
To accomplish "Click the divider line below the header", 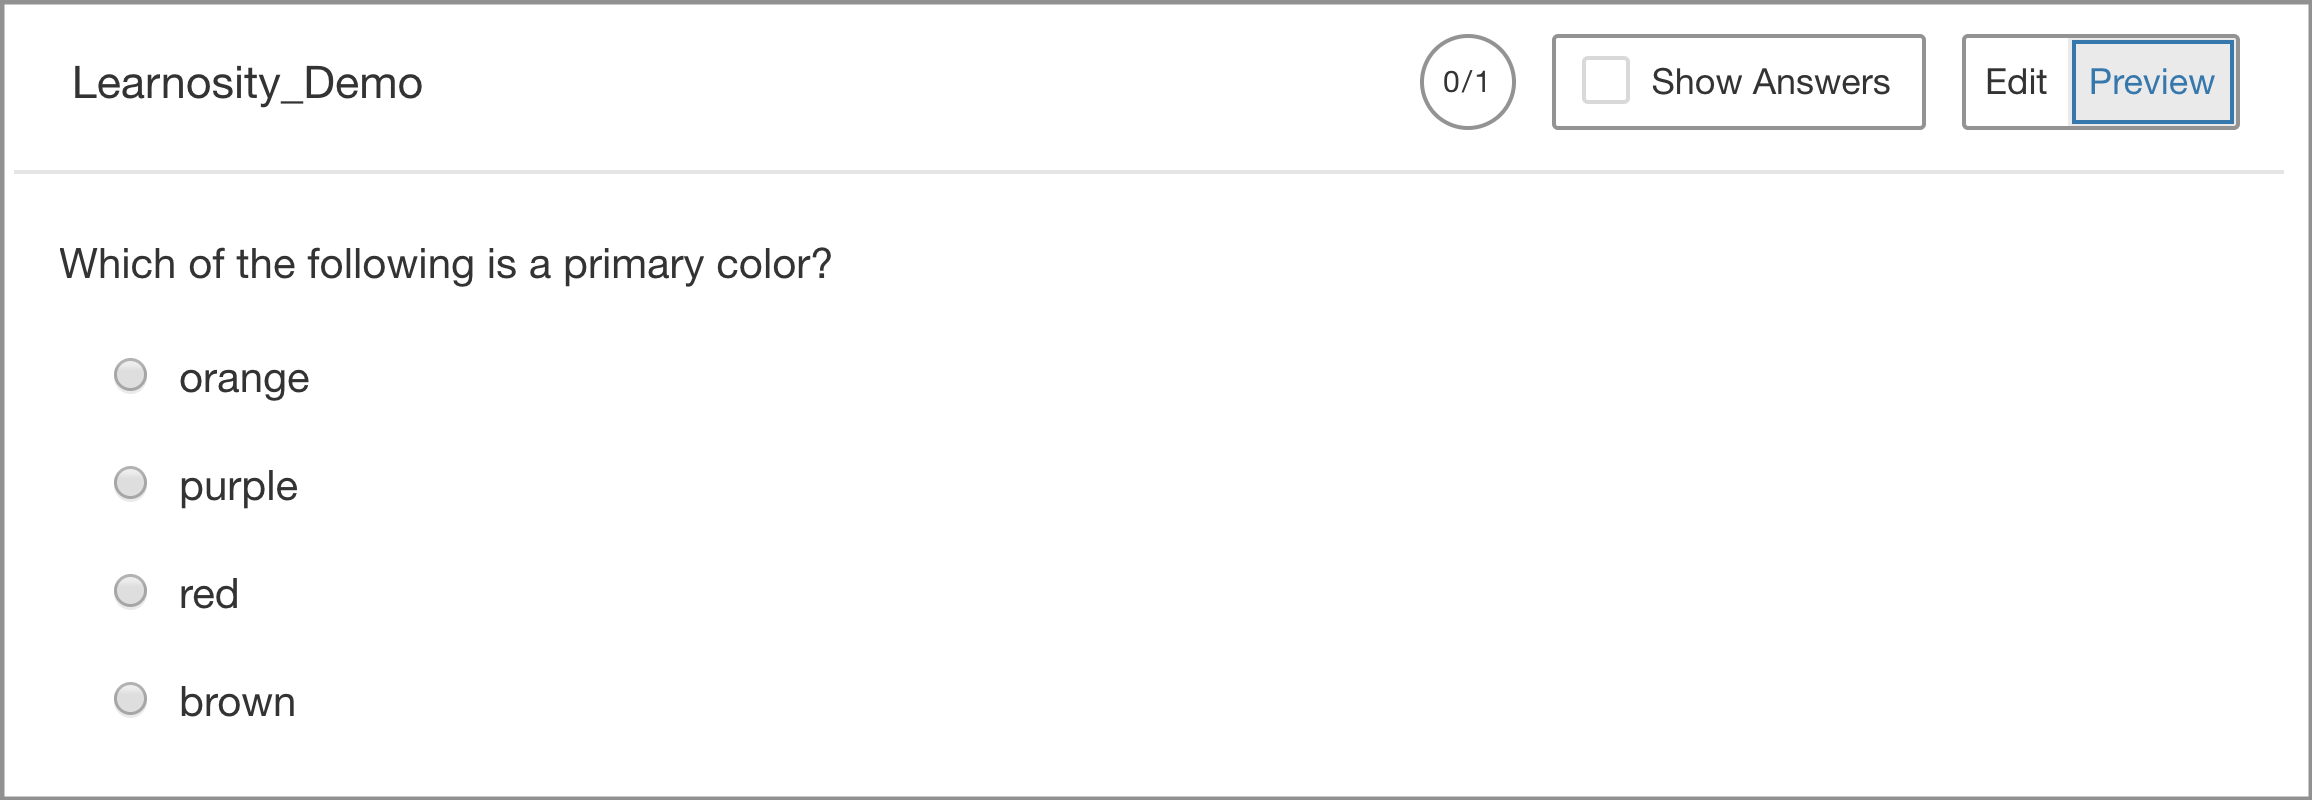I will tap(1148, 172).
